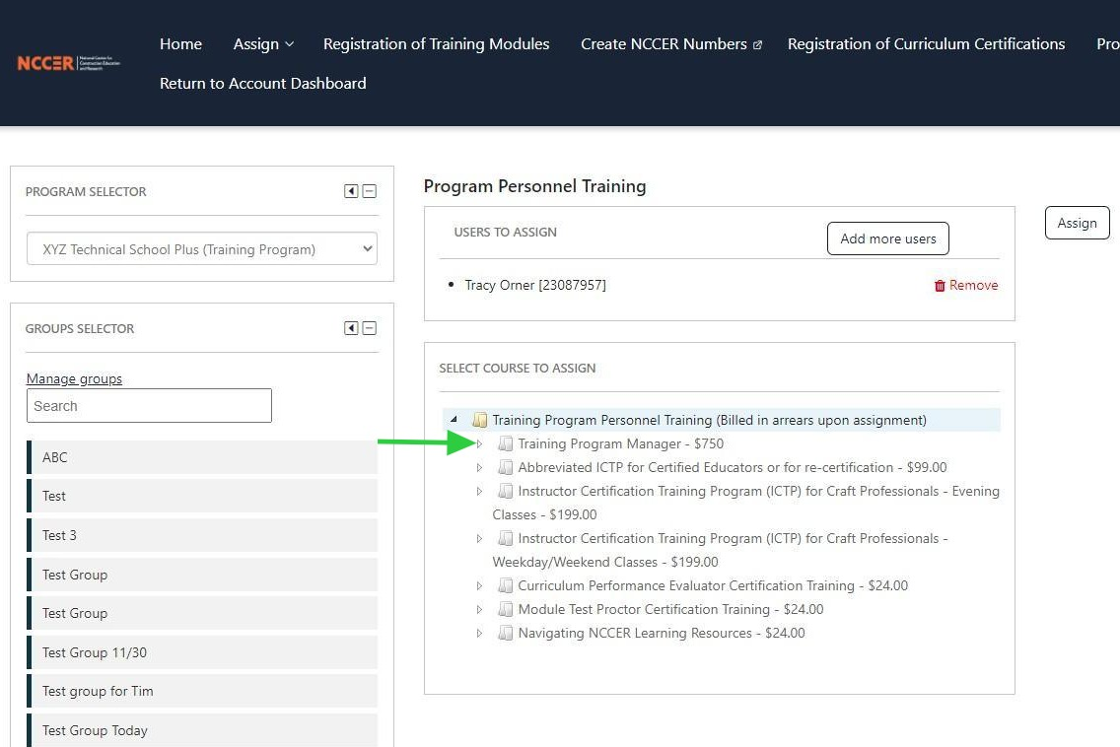Click the course icon beside Training Program Manager
The width and height of the screenshot is (1120, 747).
(506, 443)
